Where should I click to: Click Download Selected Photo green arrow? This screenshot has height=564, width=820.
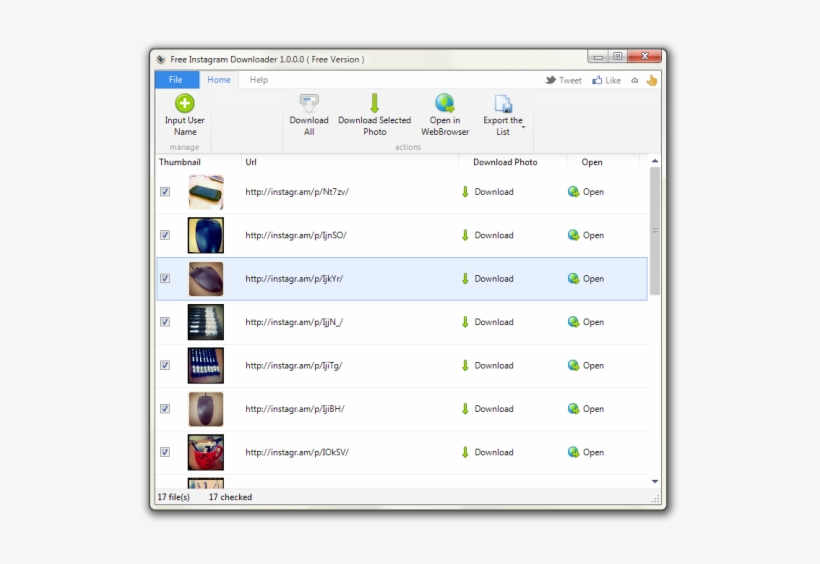pos(374,103)
